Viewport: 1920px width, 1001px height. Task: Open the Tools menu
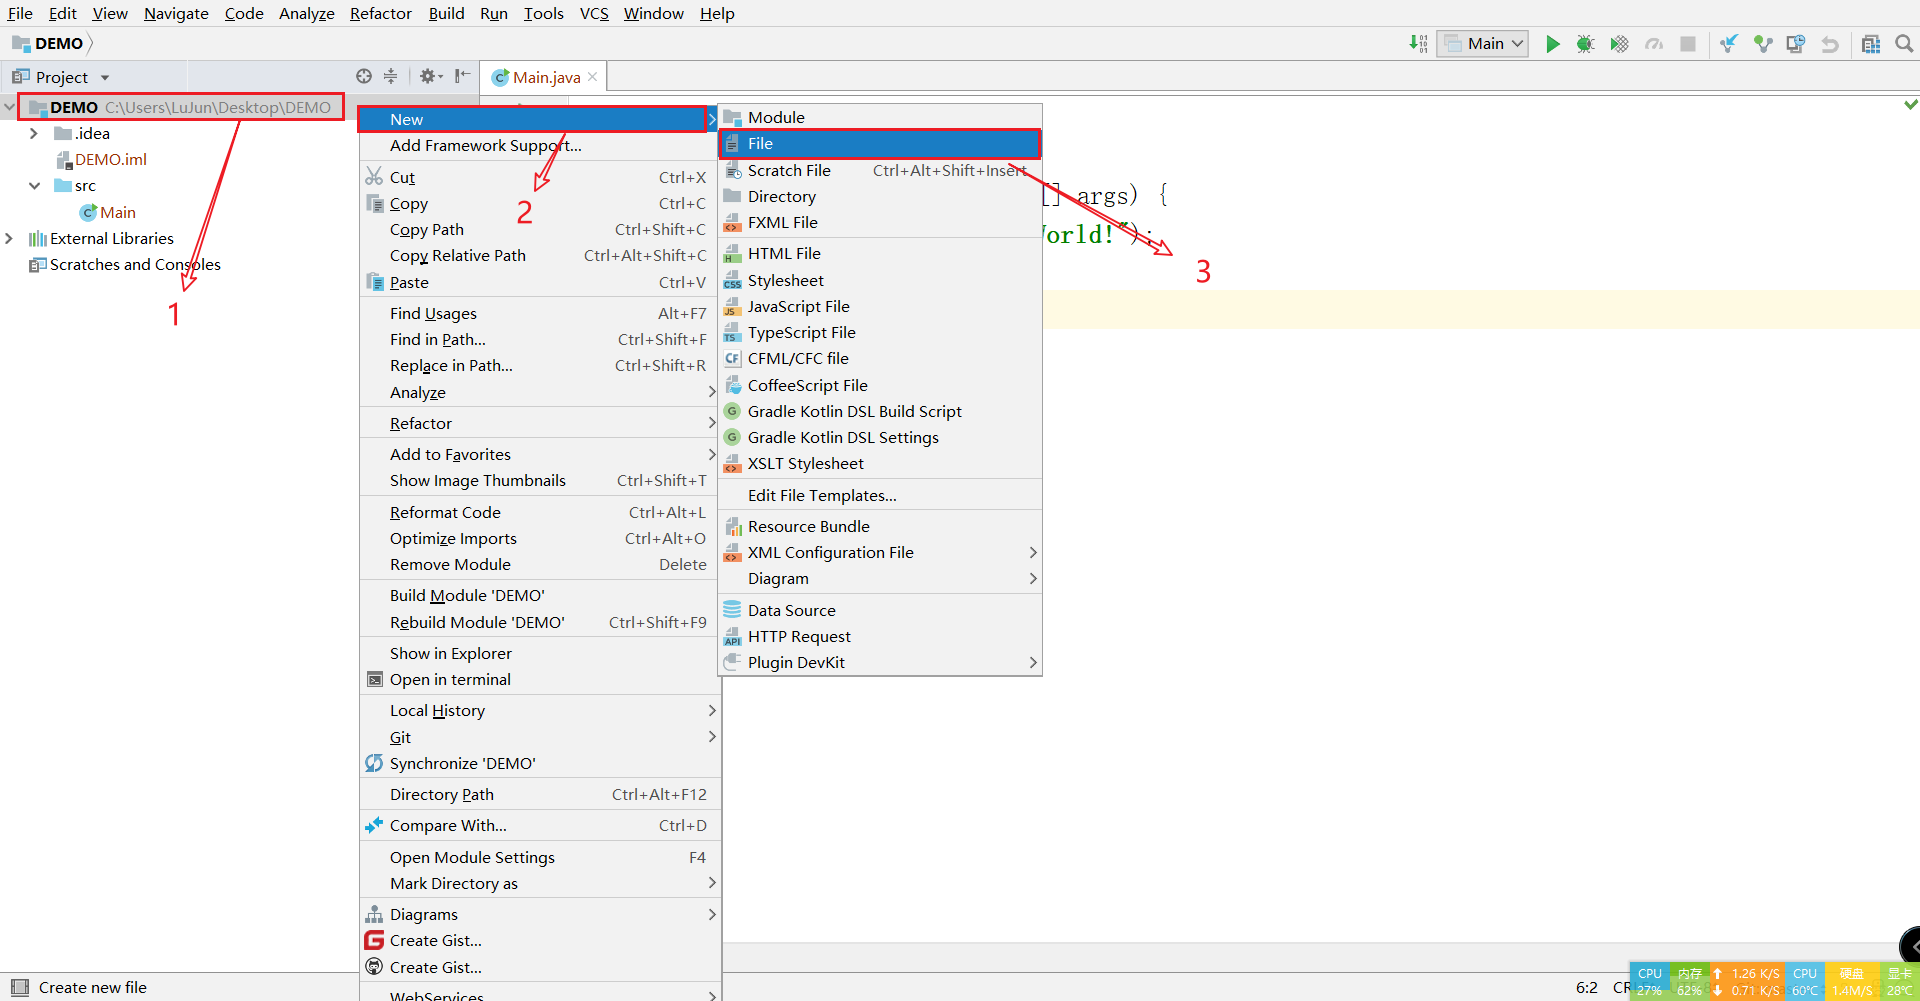pyautogui.click(x=543, y=13)
